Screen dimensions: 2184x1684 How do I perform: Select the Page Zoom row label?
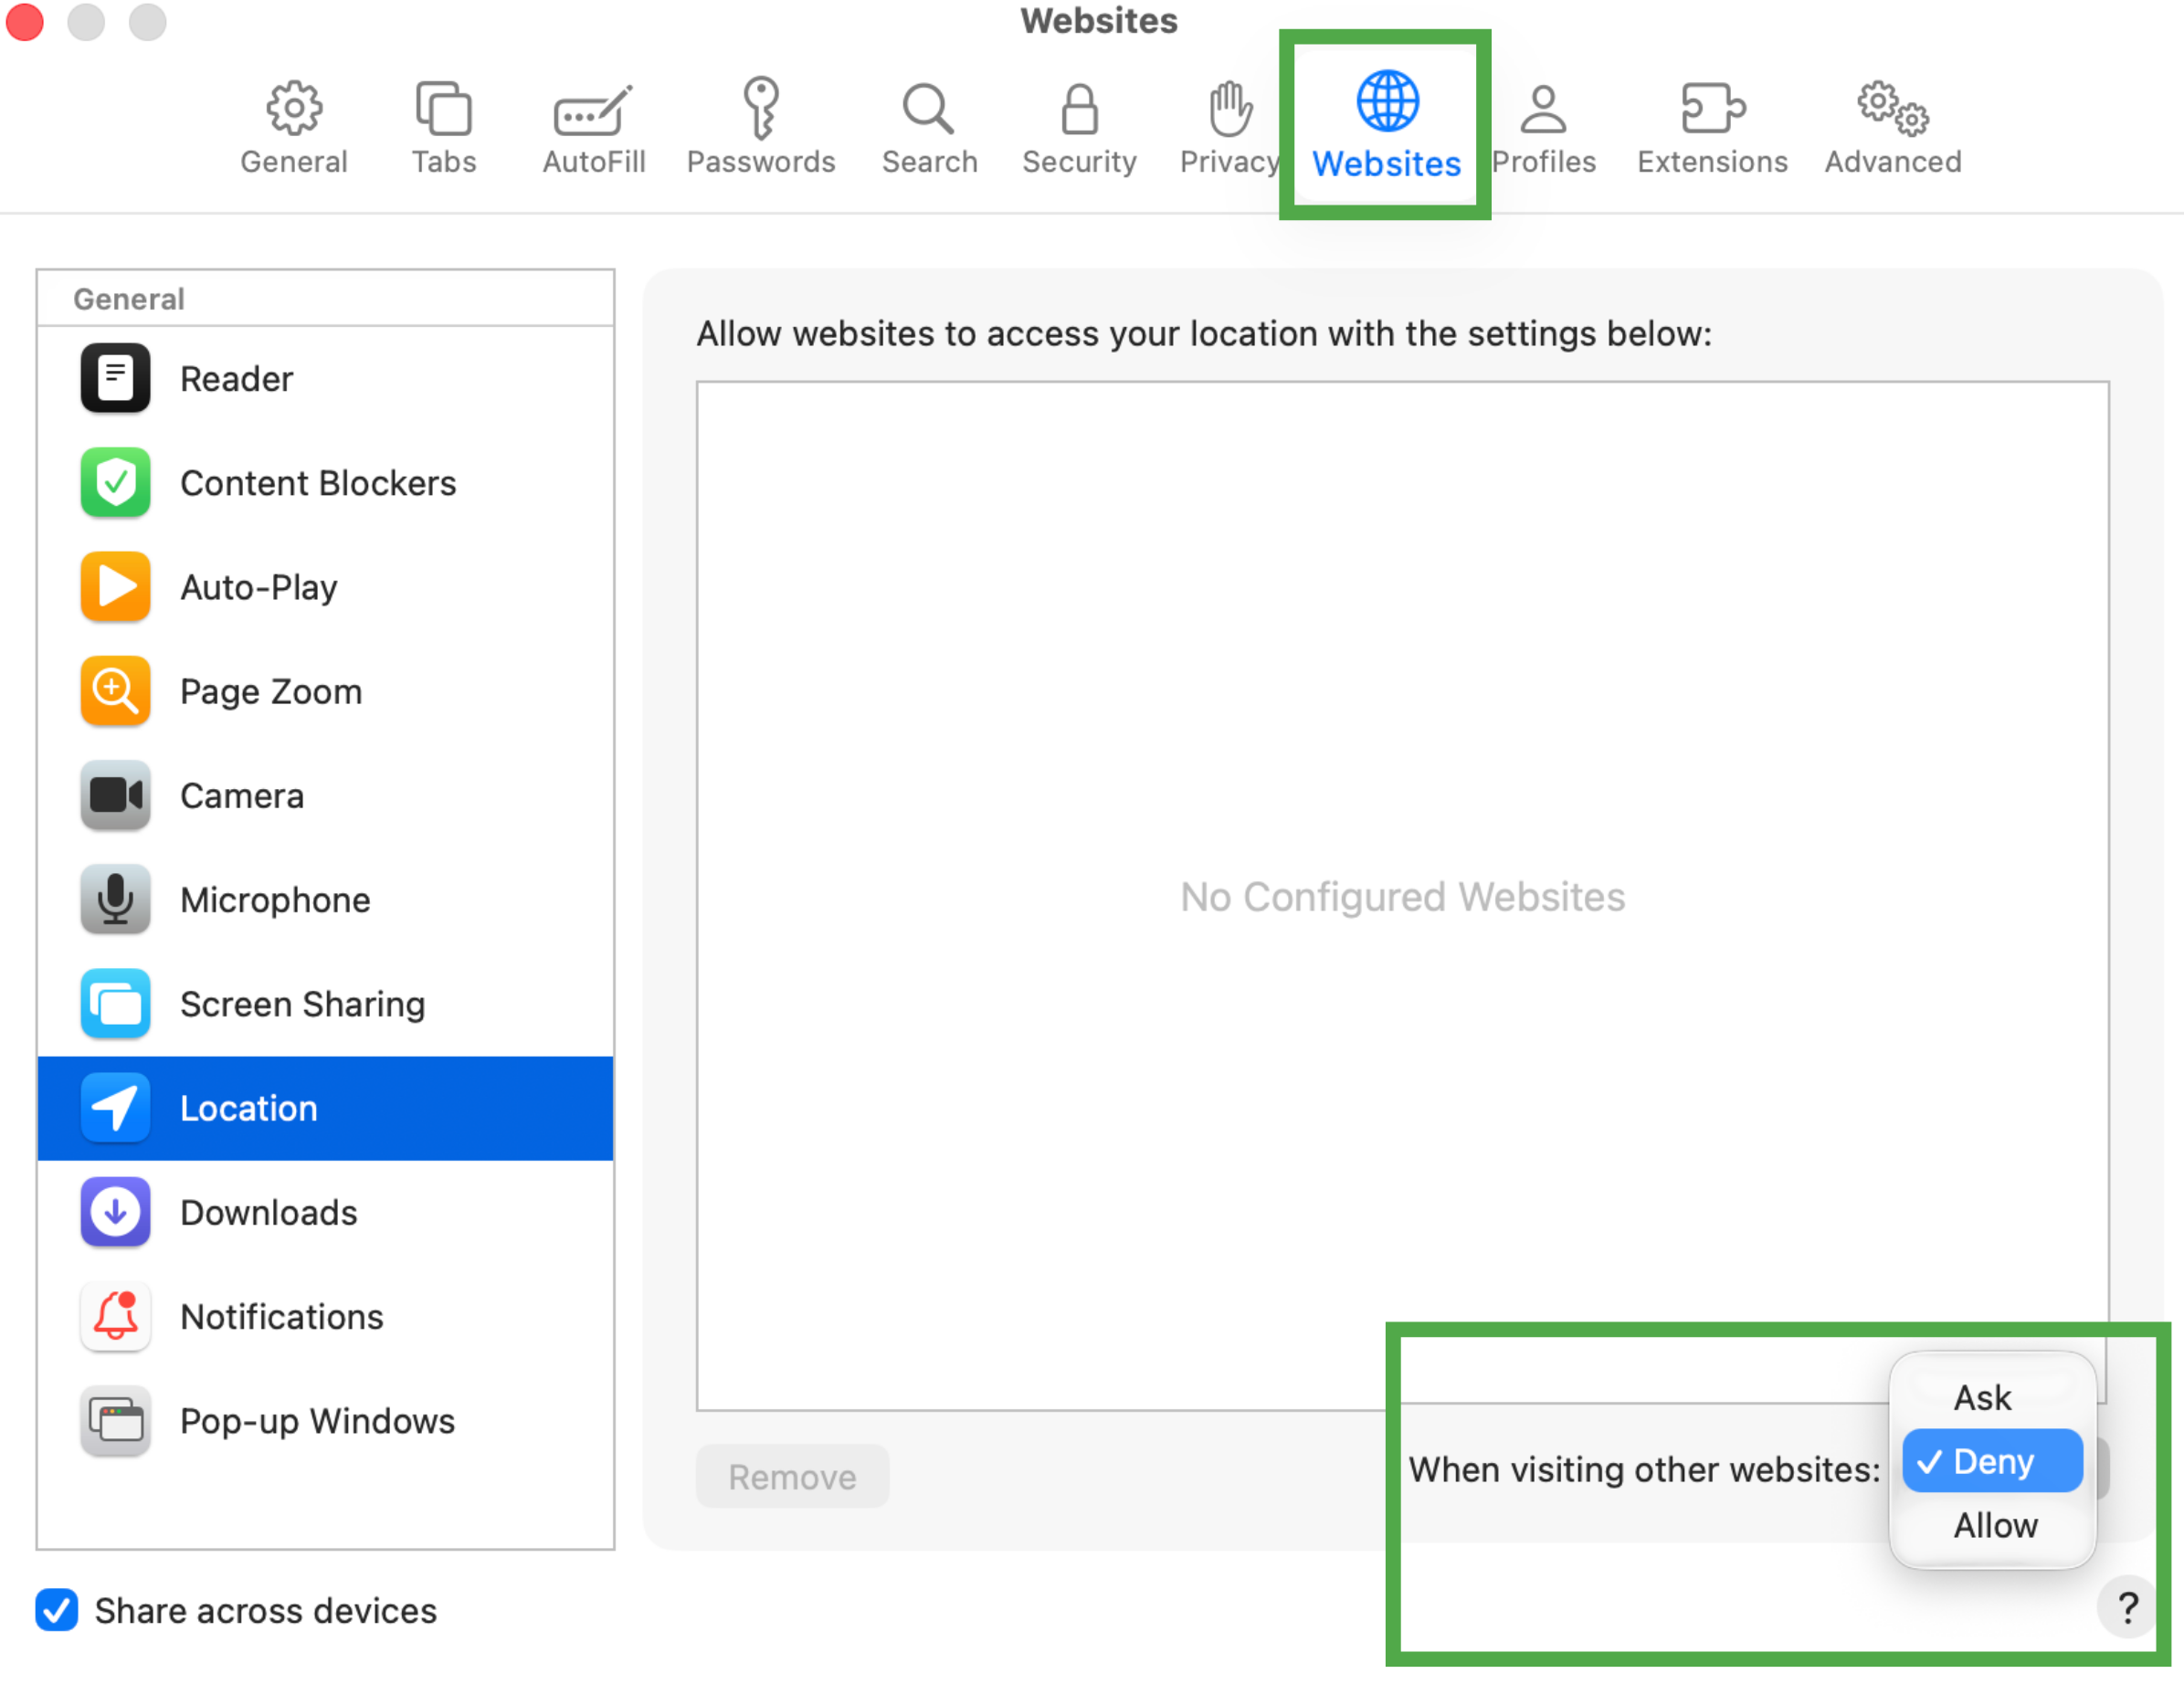(x=271, y=692)
